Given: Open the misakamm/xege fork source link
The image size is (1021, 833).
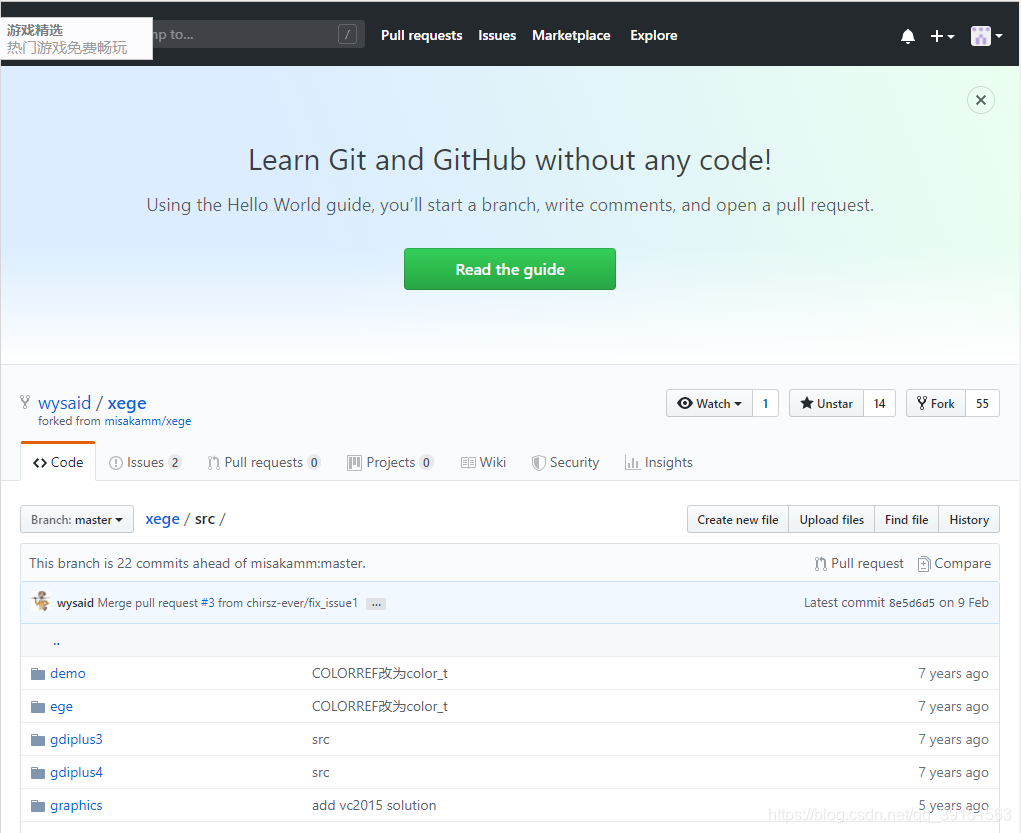Looking at the screenshot, I should (148, 421).
